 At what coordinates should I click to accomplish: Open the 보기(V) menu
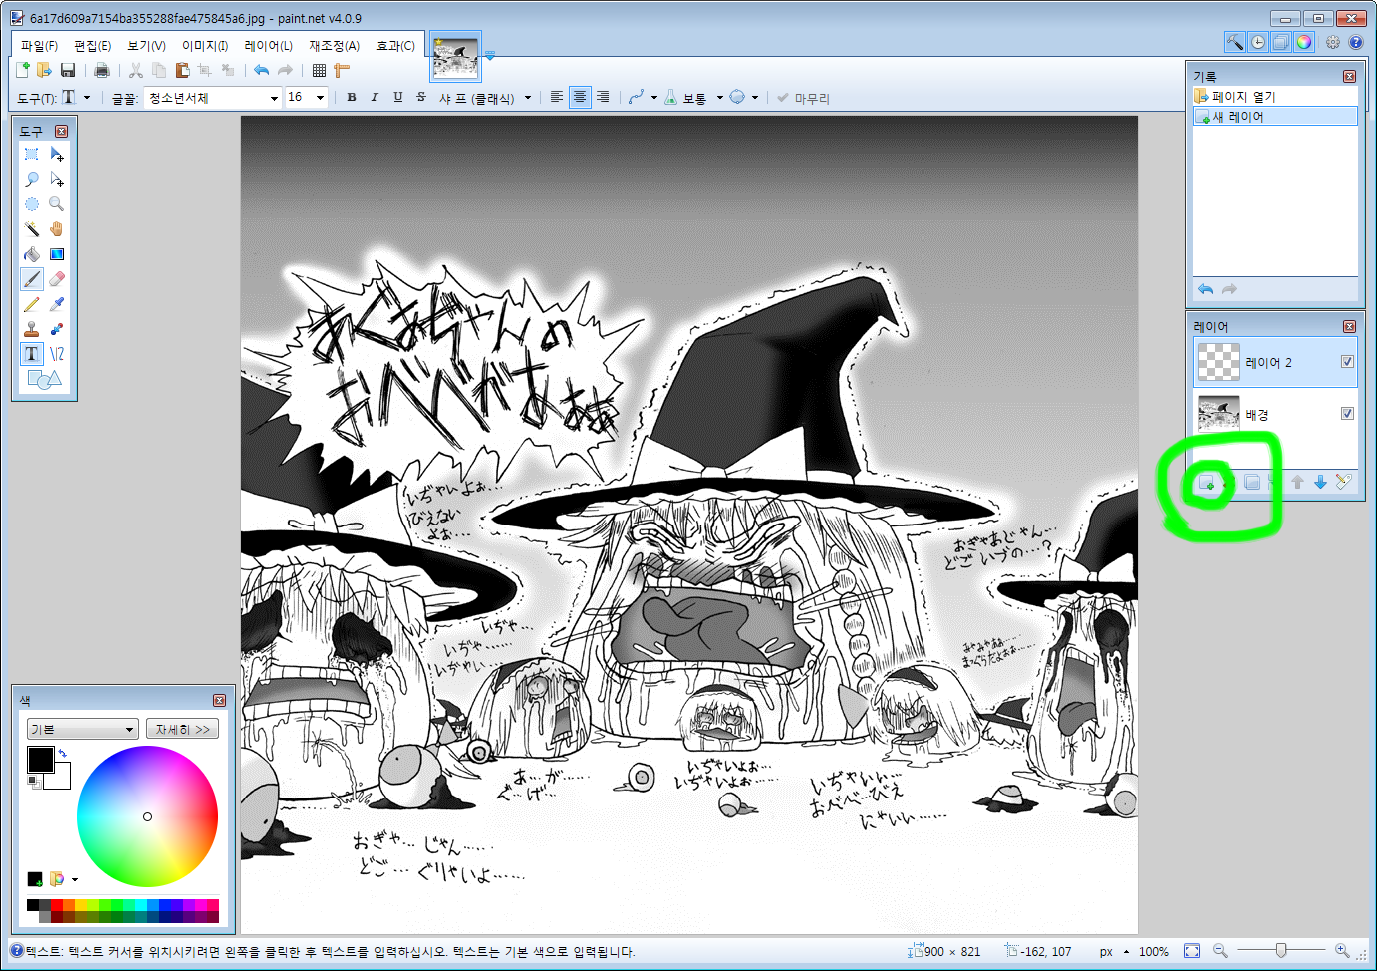[x=146, y=46]
